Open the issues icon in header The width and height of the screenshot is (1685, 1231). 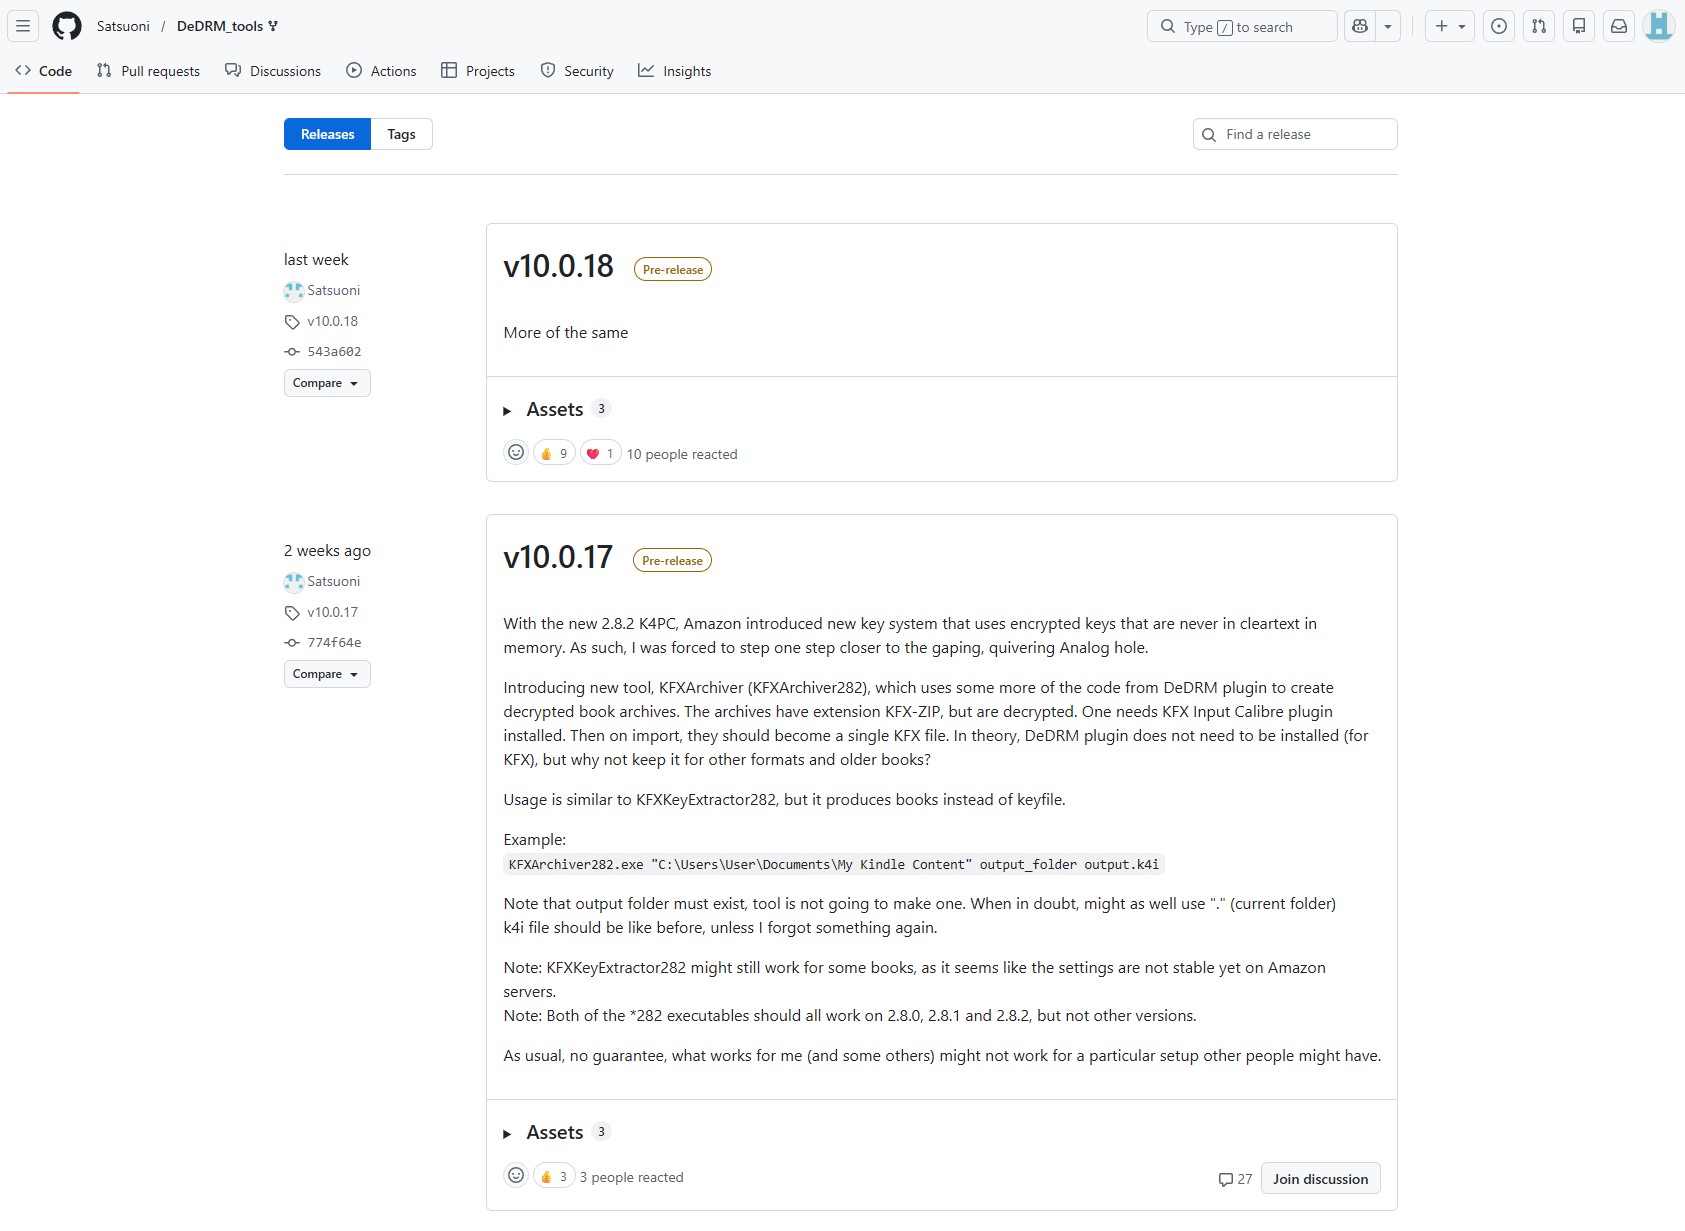(x=1498, y=27)
